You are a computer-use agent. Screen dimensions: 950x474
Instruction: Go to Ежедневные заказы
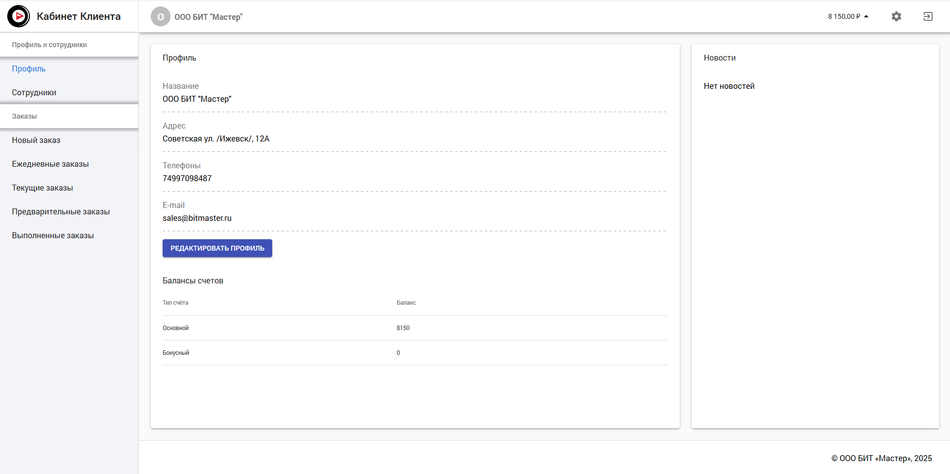(50, 164)
